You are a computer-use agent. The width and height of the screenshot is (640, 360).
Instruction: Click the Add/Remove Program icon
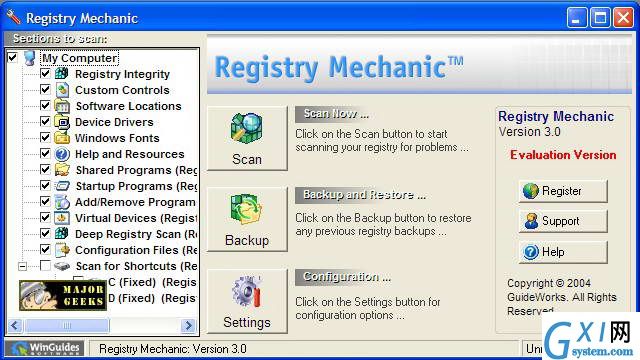click(x=62, y=202)
